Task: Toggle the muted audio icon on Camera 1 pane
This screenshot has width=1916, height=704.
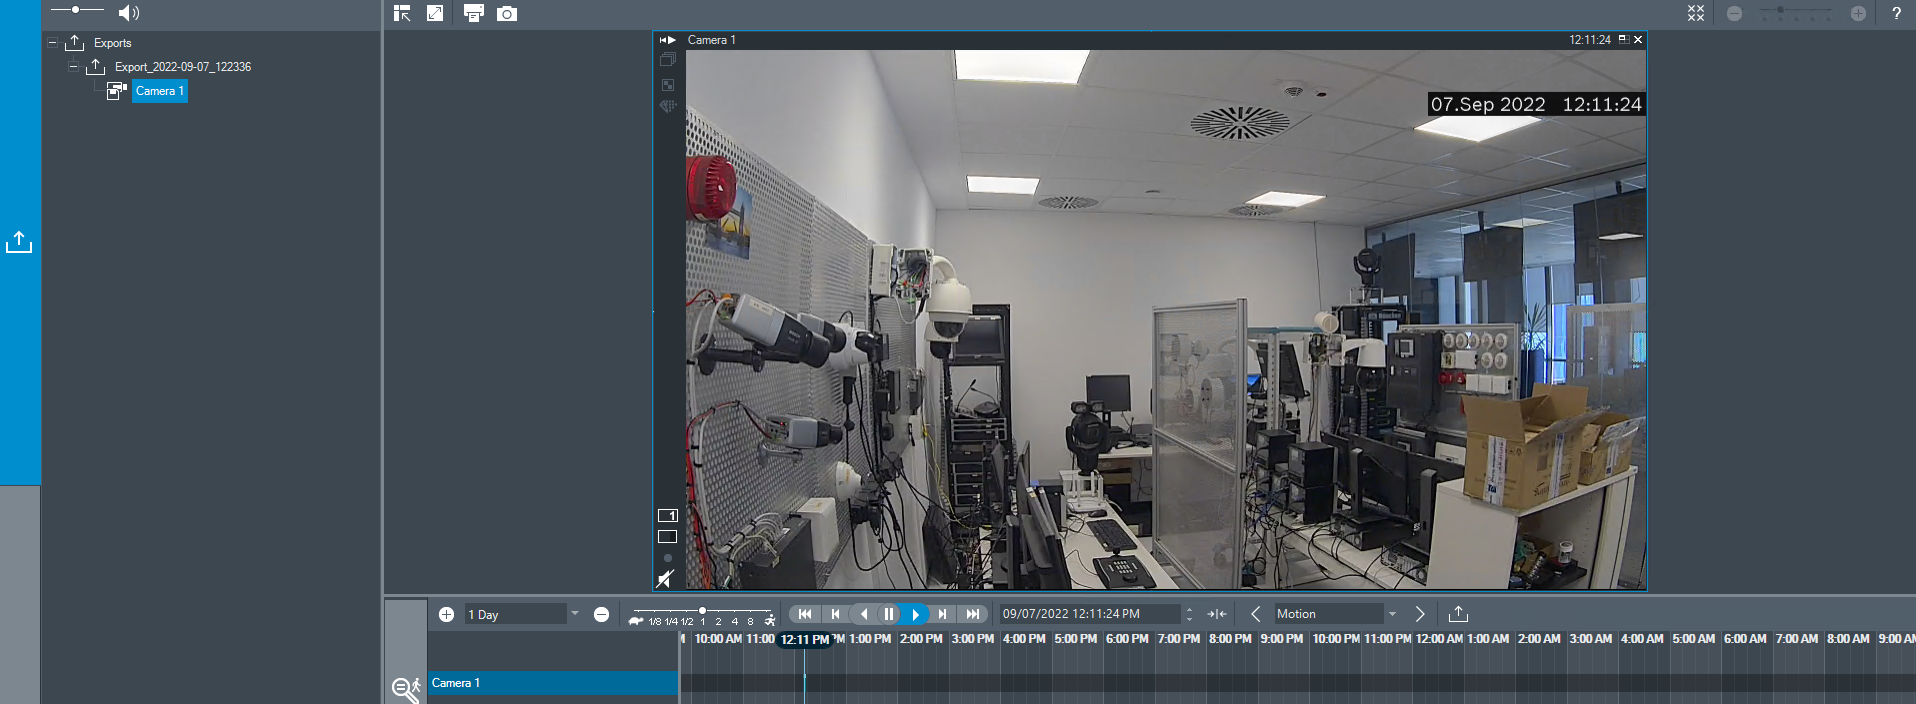Action: (665, 579)
